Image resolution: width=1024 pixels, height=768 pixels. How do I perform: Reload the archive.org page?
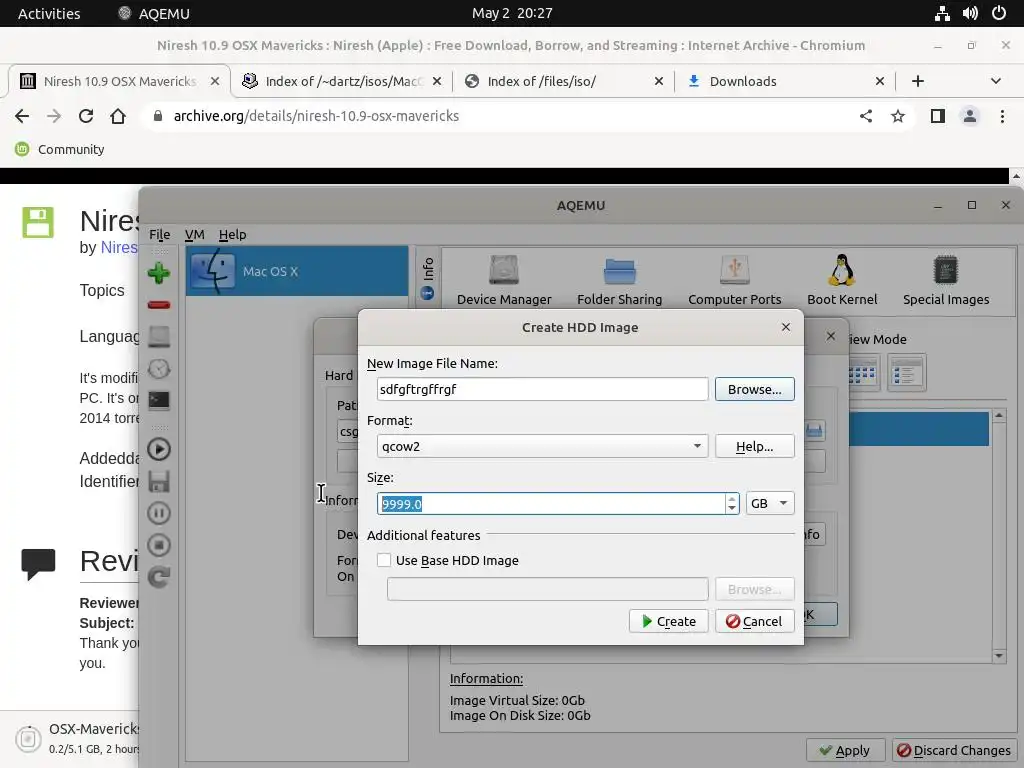(x=86, y=116)
